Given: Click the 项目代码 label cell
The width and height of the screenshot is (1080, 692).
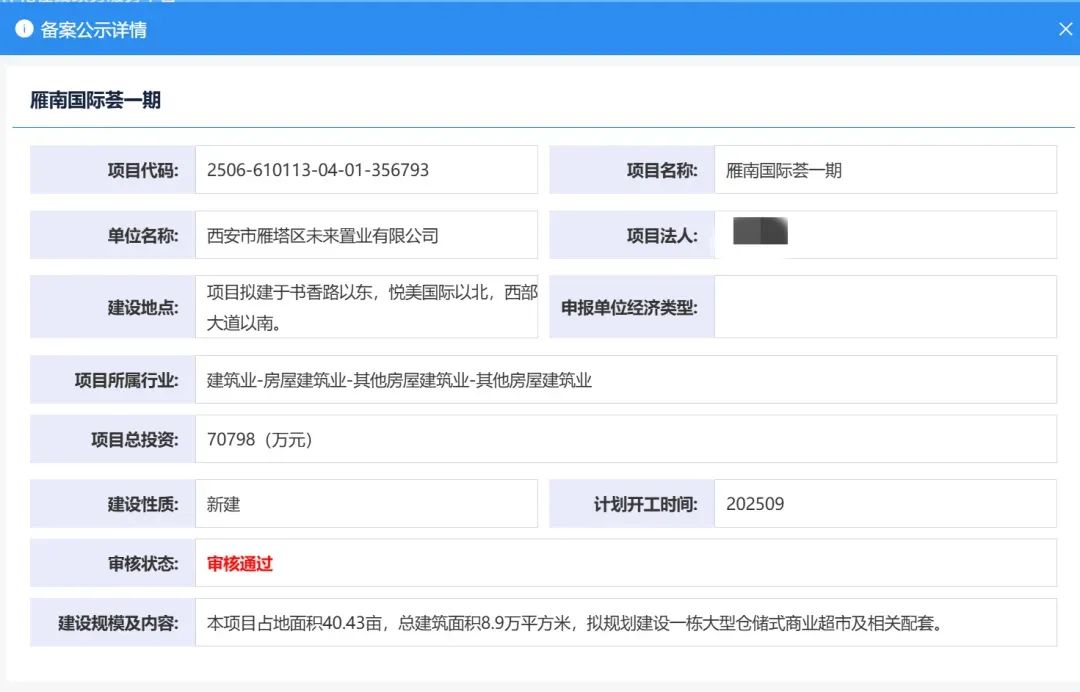Looking at the screenshot, I should (x=113, y=170).
